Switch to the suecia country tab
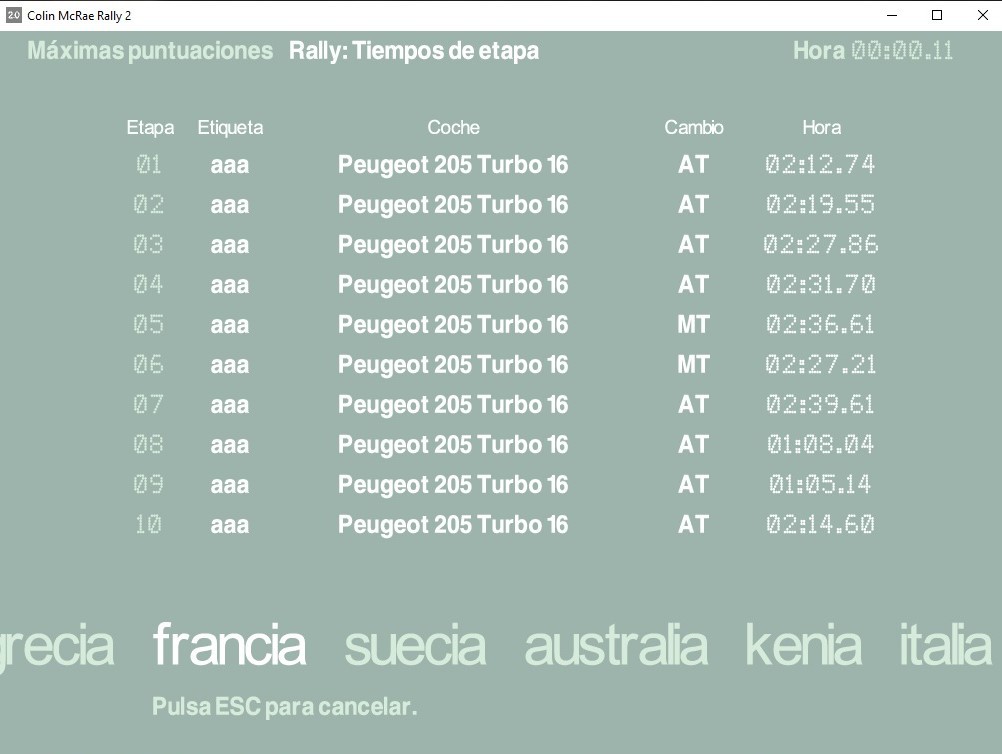The width and height of the screenshot is (1002, 754). tap(415, 645)
